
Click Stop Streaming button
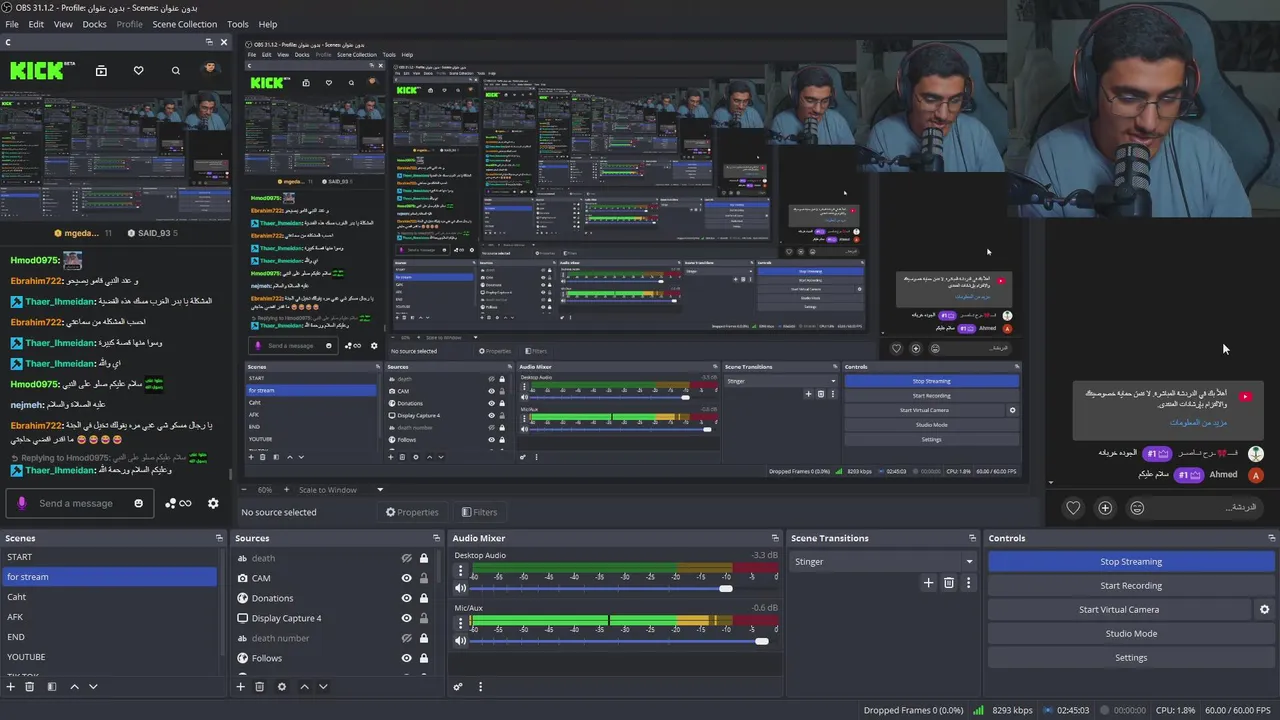click(1131, 561)
